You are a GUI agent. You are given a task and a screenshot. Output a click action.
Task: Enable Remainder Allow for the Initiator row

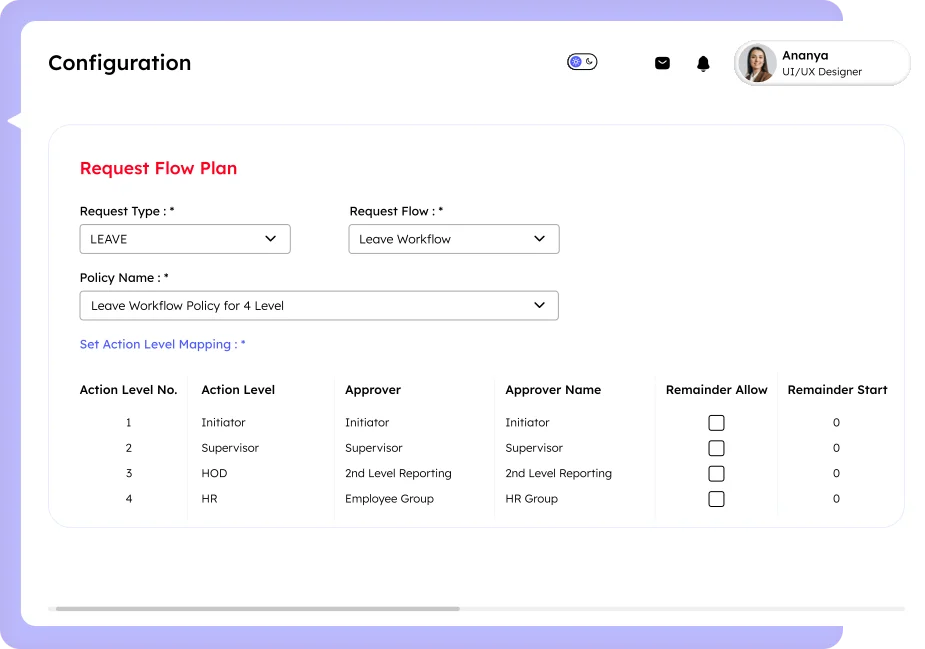pos(716,423)
